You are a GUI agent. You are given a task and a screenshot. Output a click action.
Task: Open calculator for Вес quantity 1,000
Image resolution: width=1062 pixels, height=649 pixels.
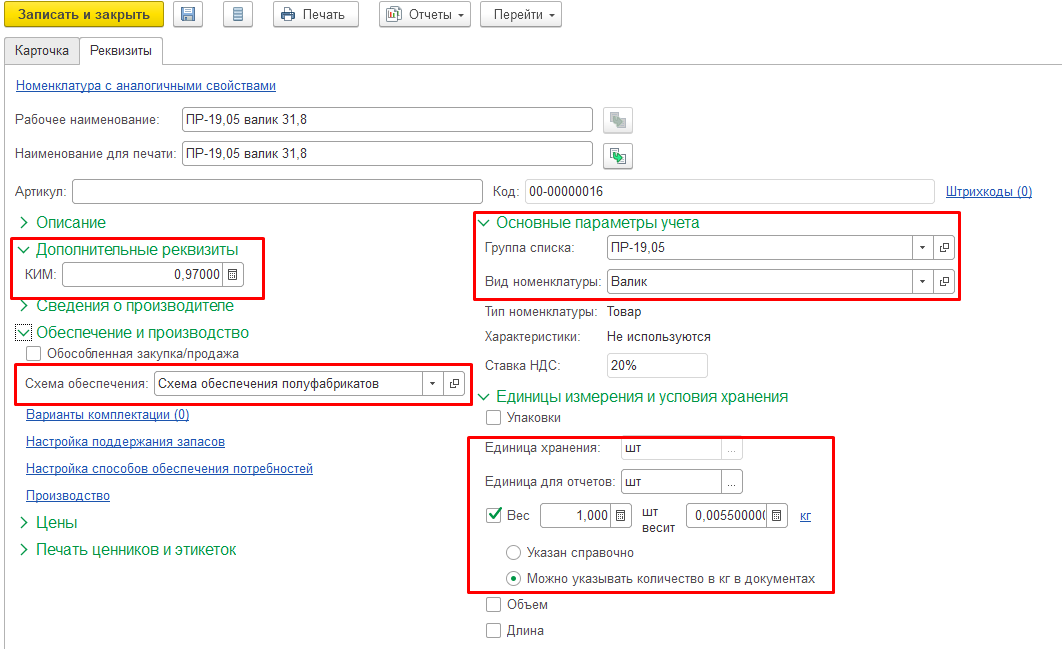coord(620,516)
